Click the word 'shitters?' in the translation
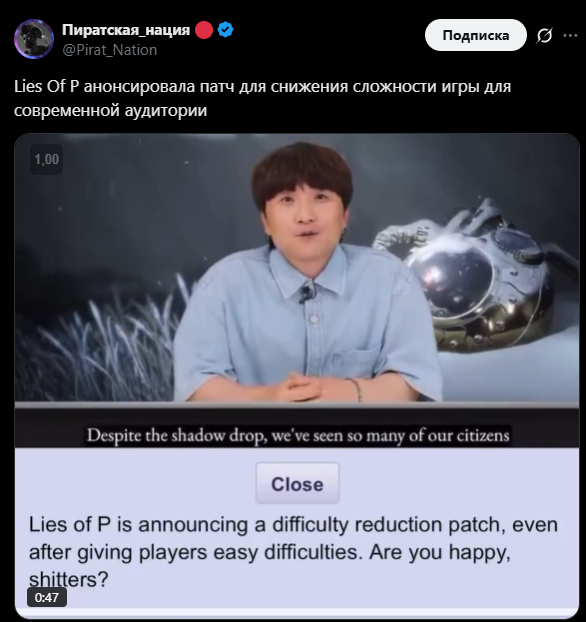Viewport: 586px width, 622px height. (68, 580)
